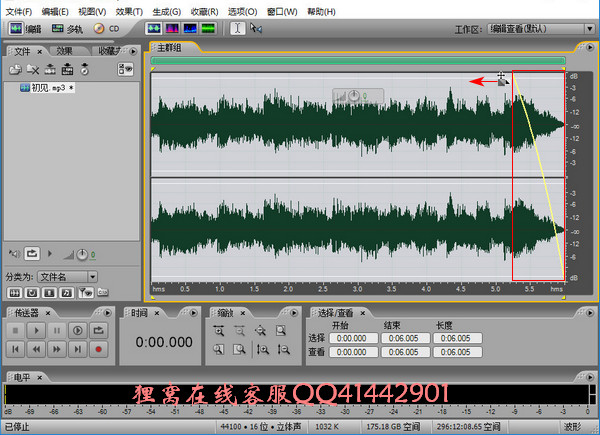Switch to the 效果 panel tab

click(x=64, y=51)
